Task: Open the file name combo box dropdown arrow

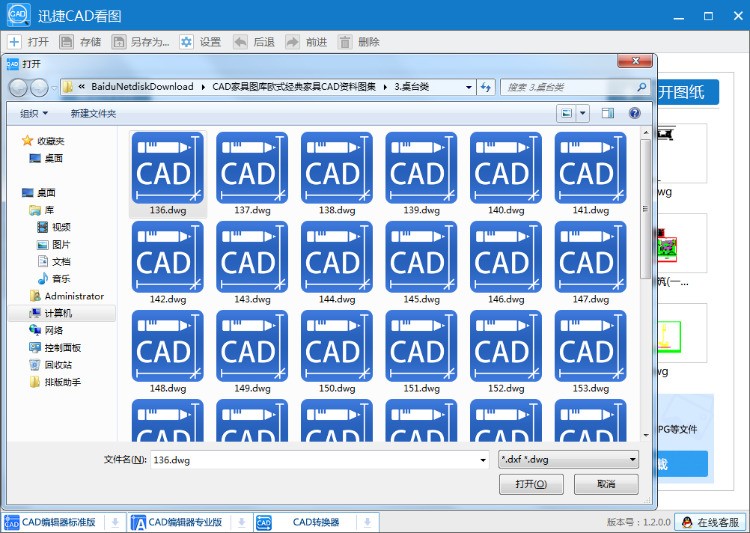Action: [x=483, y=460]
